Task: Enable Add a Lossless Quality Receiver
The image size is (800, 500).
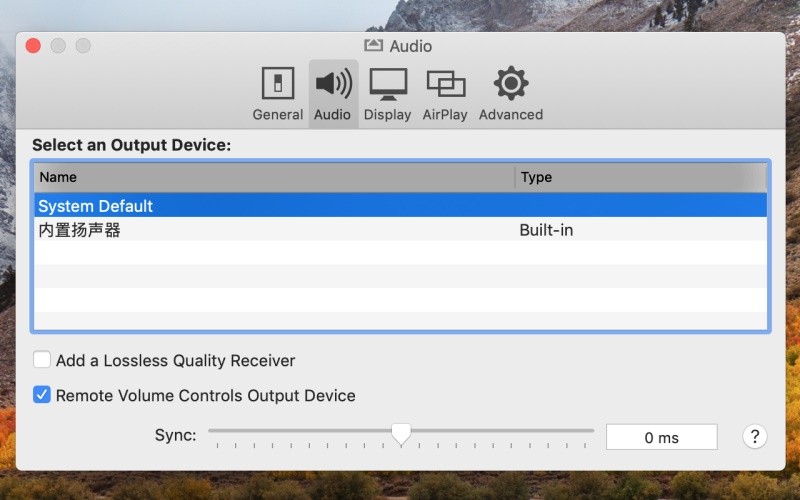Action: click(42, 360)
